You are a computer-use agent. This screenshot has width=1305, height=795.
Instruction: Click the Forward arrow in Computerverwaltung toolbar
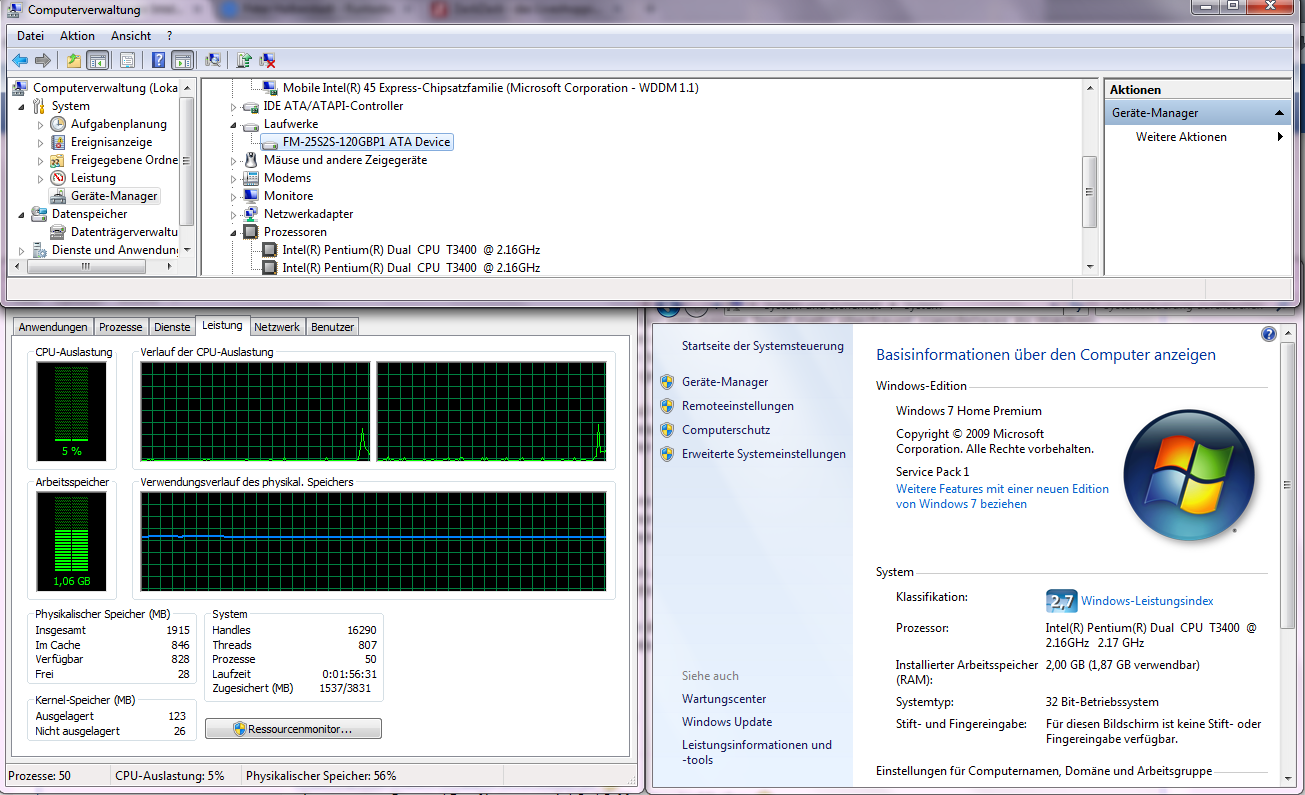[x=42, y=60]
